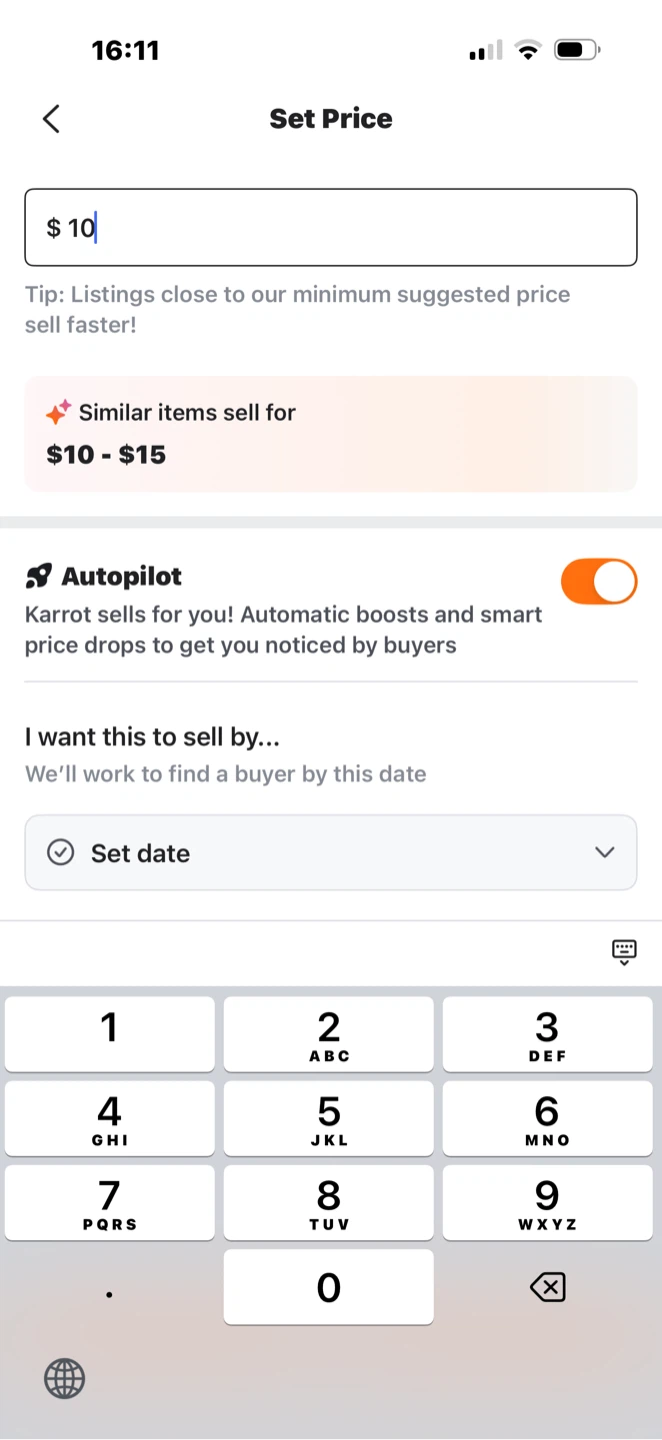This screenshot has width=662, height=1440.
Task: Tap the sparkle icon beside Similar items
Action: click(58, 412)
